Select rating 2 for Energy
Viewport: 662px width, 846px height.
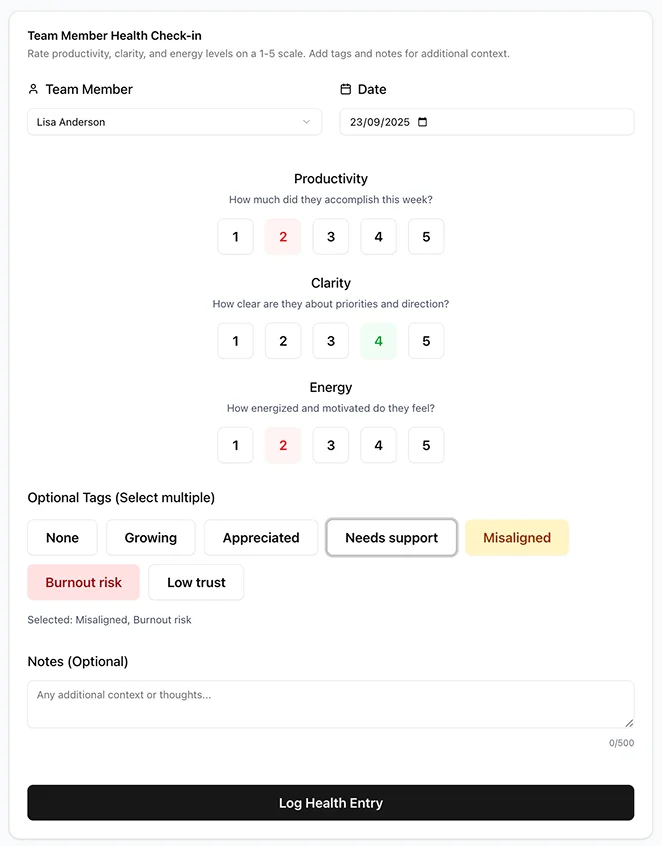tap(283, 445)
